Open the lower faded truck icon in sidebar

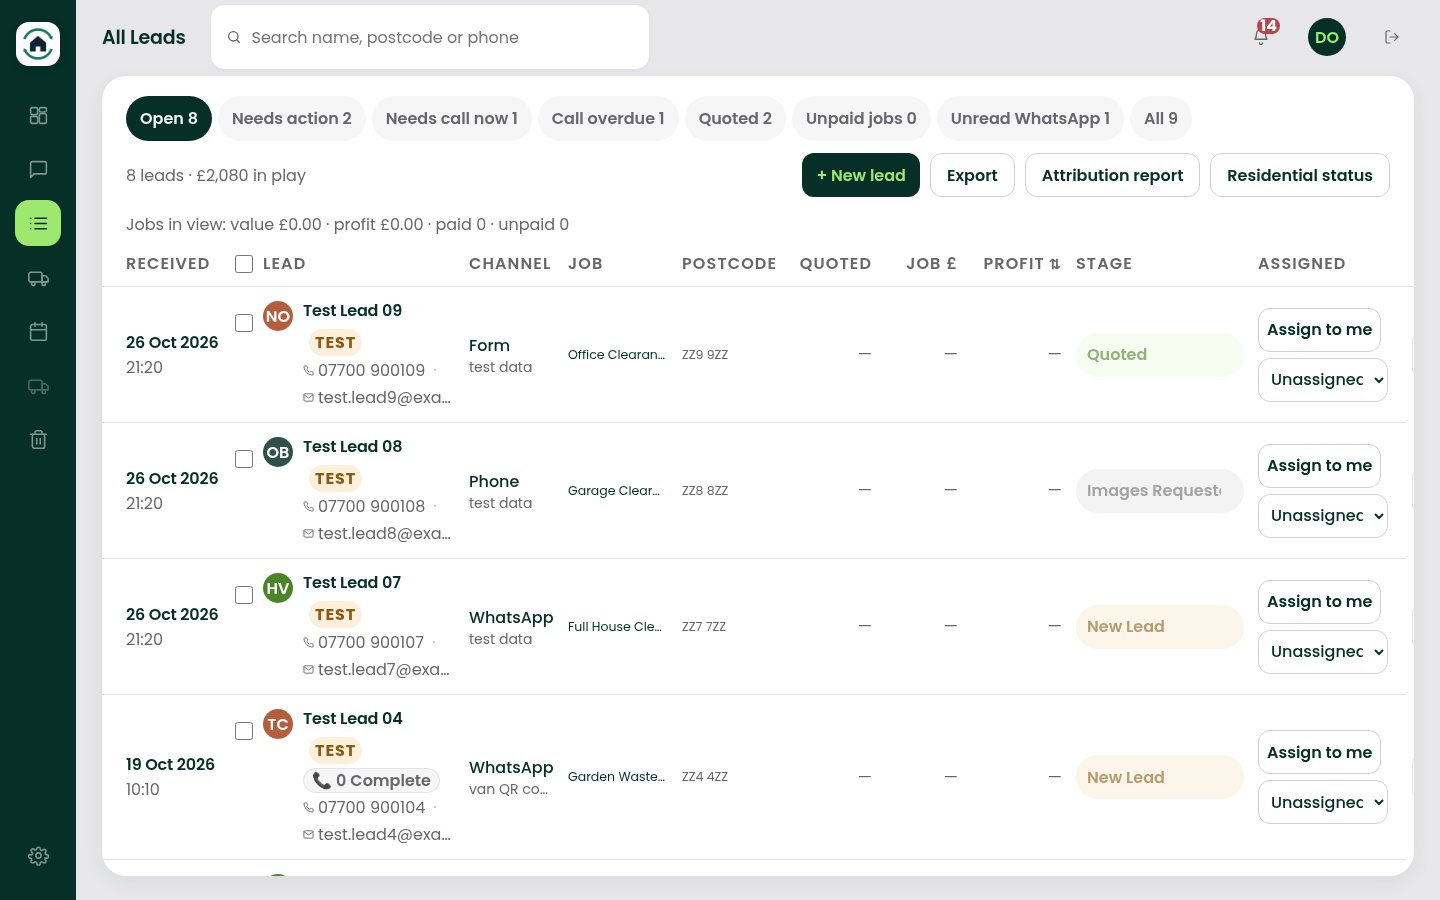tap(38, 386)
